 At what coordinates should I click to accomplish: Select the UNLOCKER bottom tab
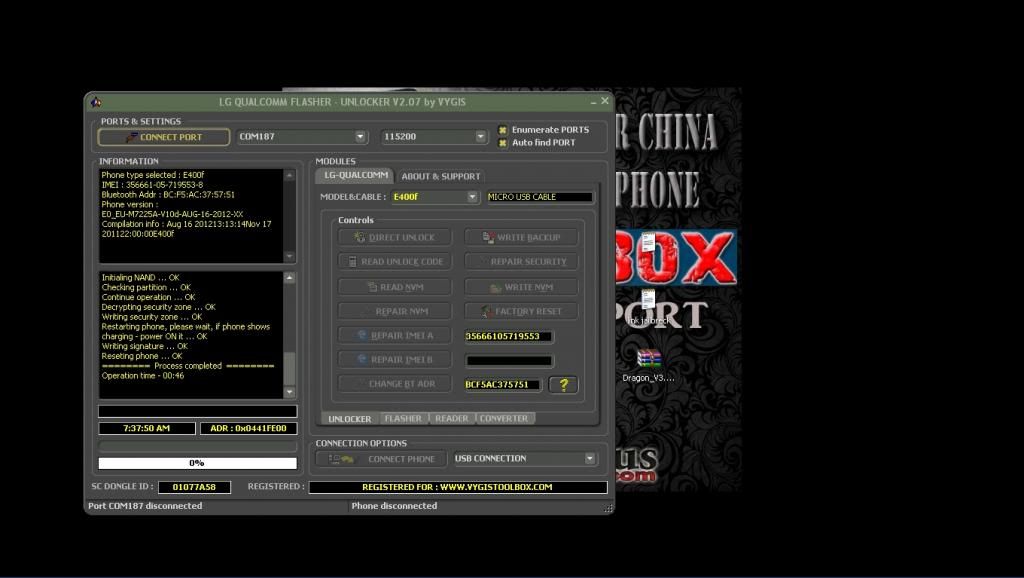pyautogui.click(x=349, y=419)
